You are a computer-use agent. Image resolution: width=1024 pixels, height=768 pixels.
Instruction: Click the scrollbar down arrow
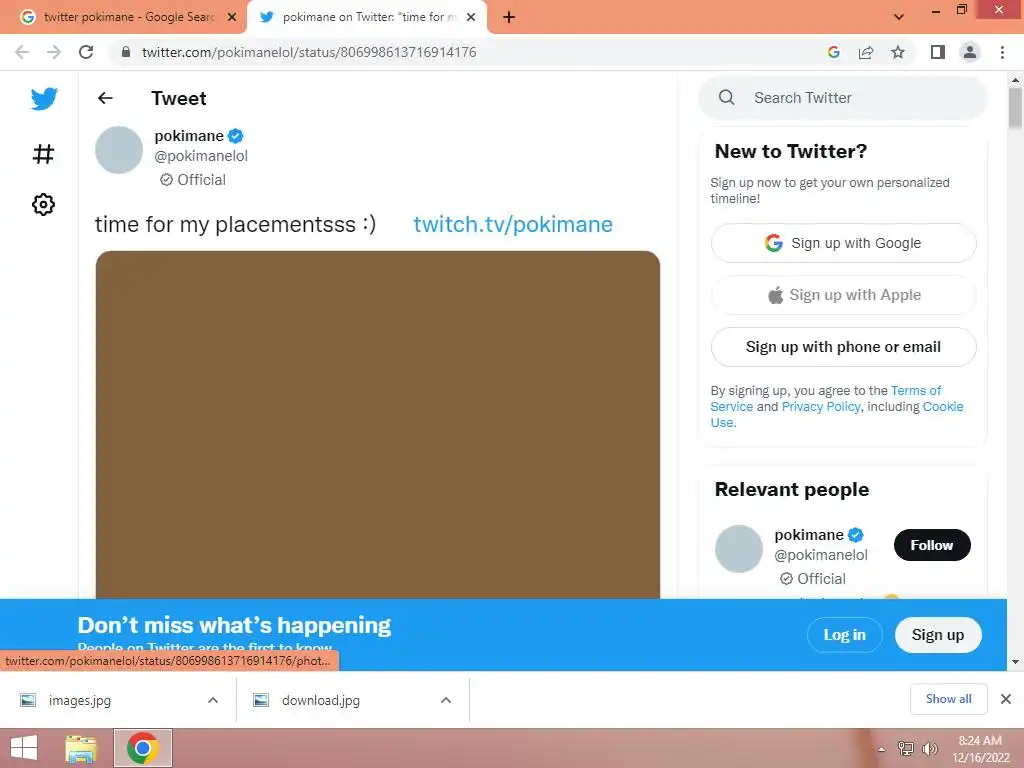[x=1015, y=662]
